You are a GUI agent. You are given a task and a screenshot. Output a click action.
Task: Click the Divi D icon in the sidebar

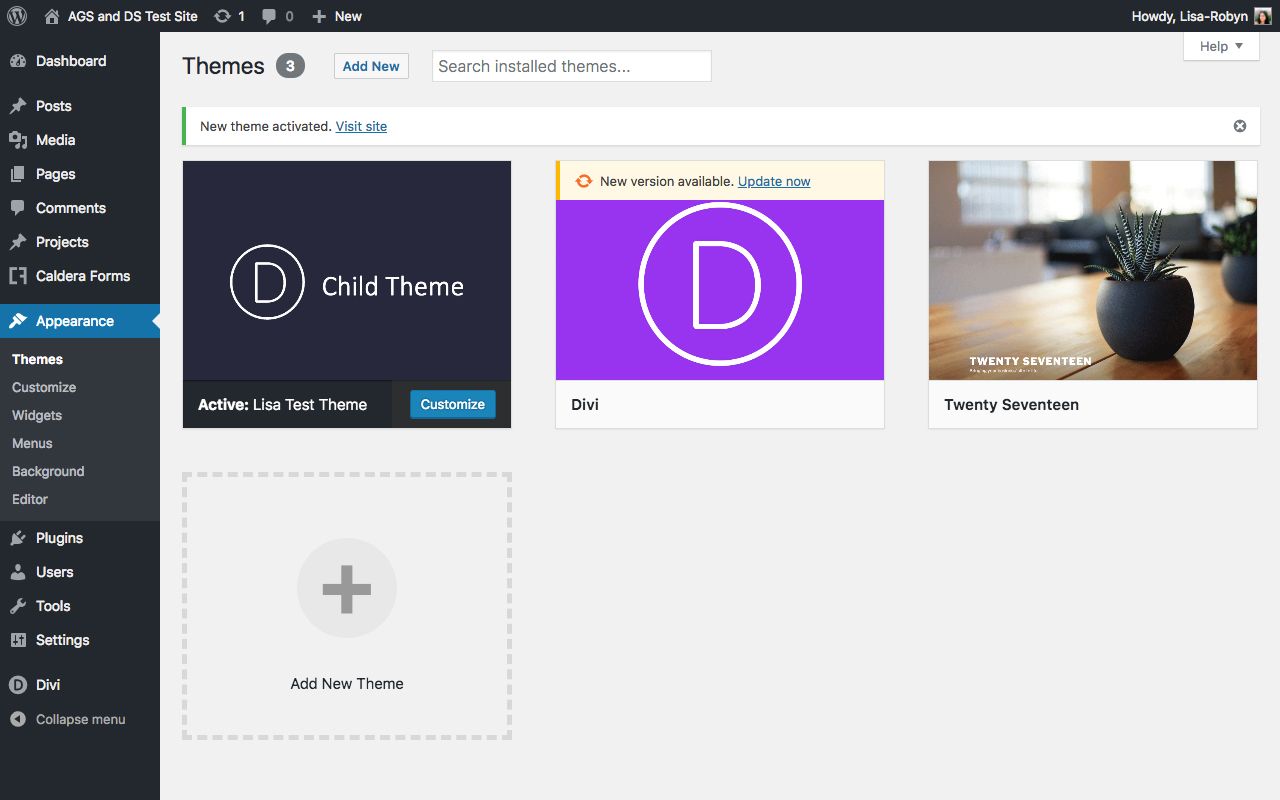pyautogui.click(x=18, y=685)
